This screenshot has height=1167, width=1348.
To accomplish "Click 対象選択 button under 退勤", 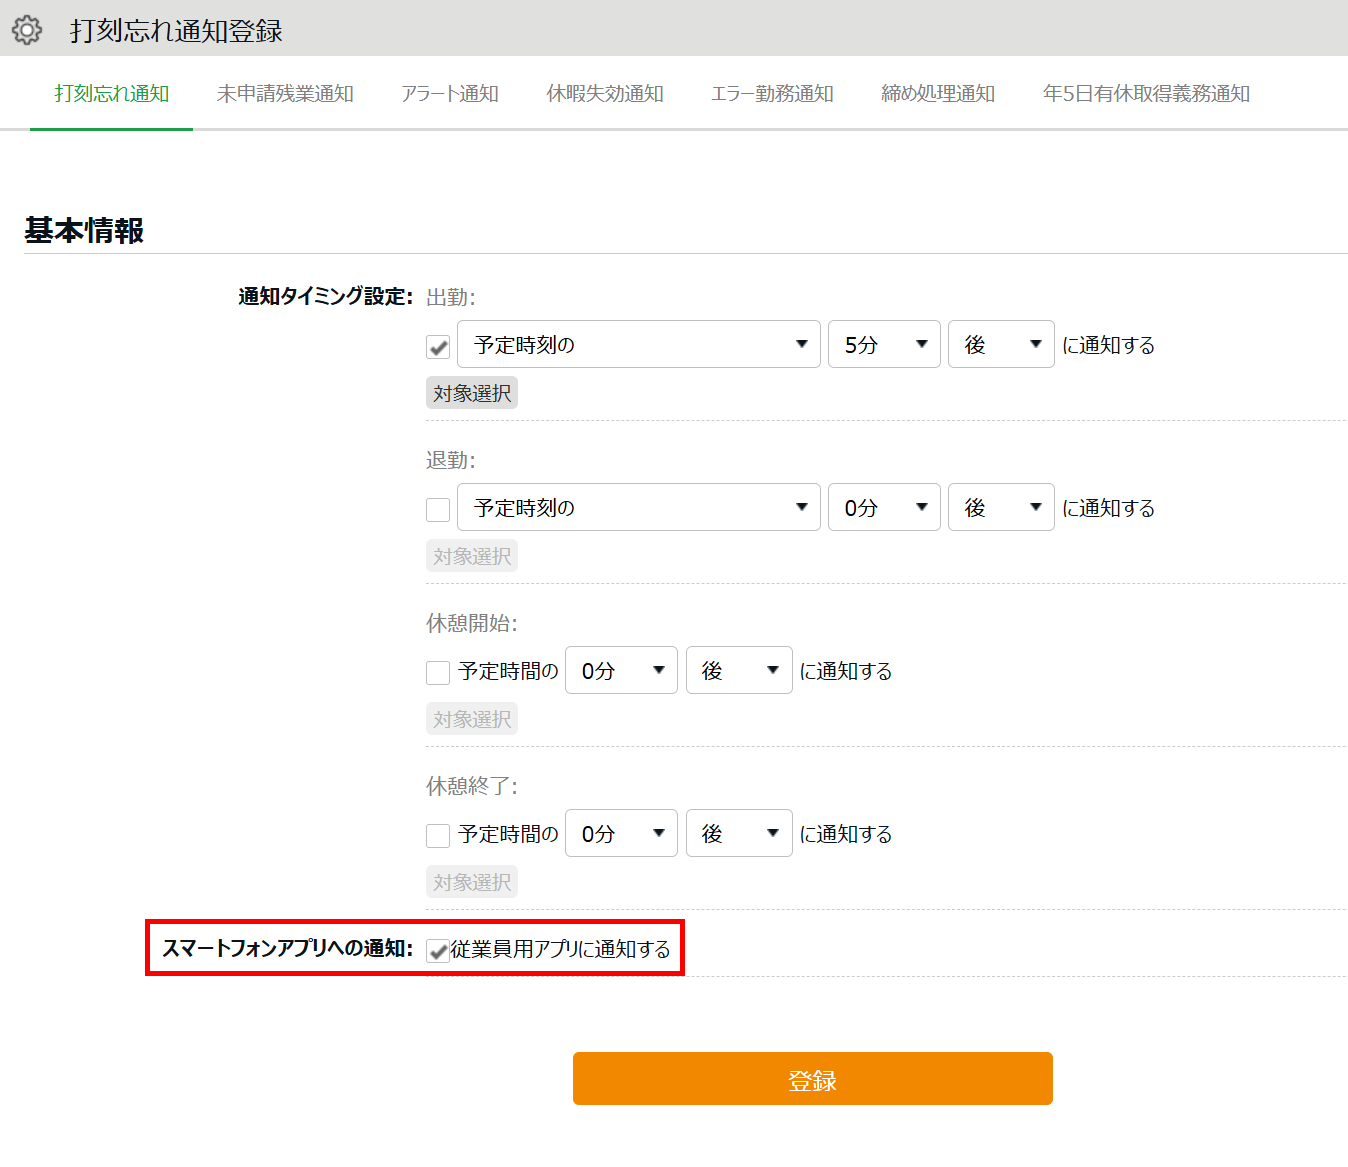I will coord(472,556).
